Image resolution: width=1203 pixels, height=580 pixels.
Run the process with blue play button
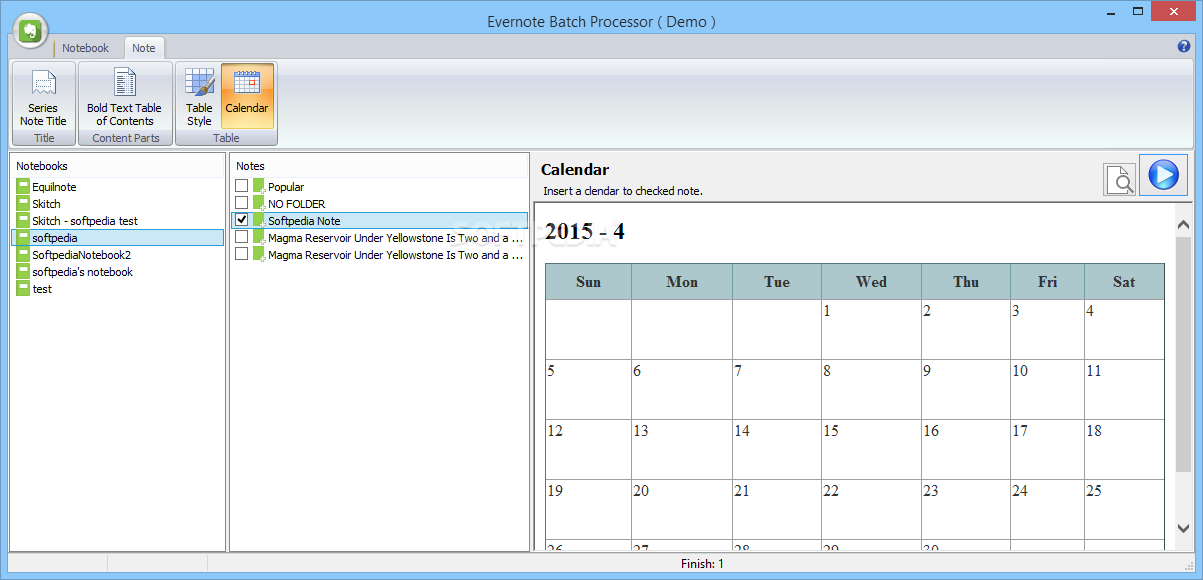pos(1163,175)
